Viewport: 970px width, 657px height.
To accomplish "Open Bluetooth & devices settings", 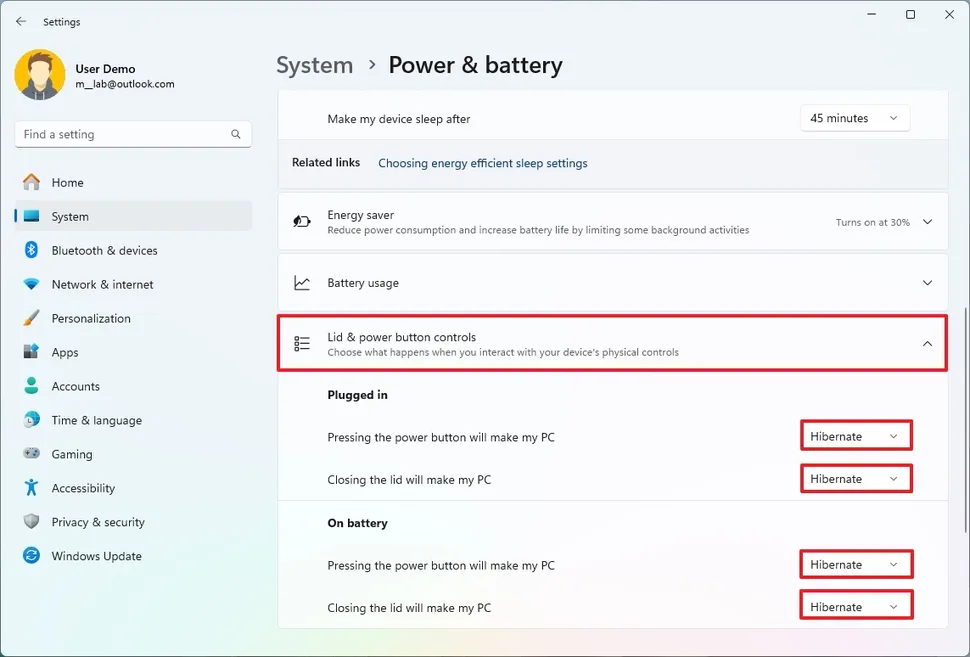I will coord(104,250).
